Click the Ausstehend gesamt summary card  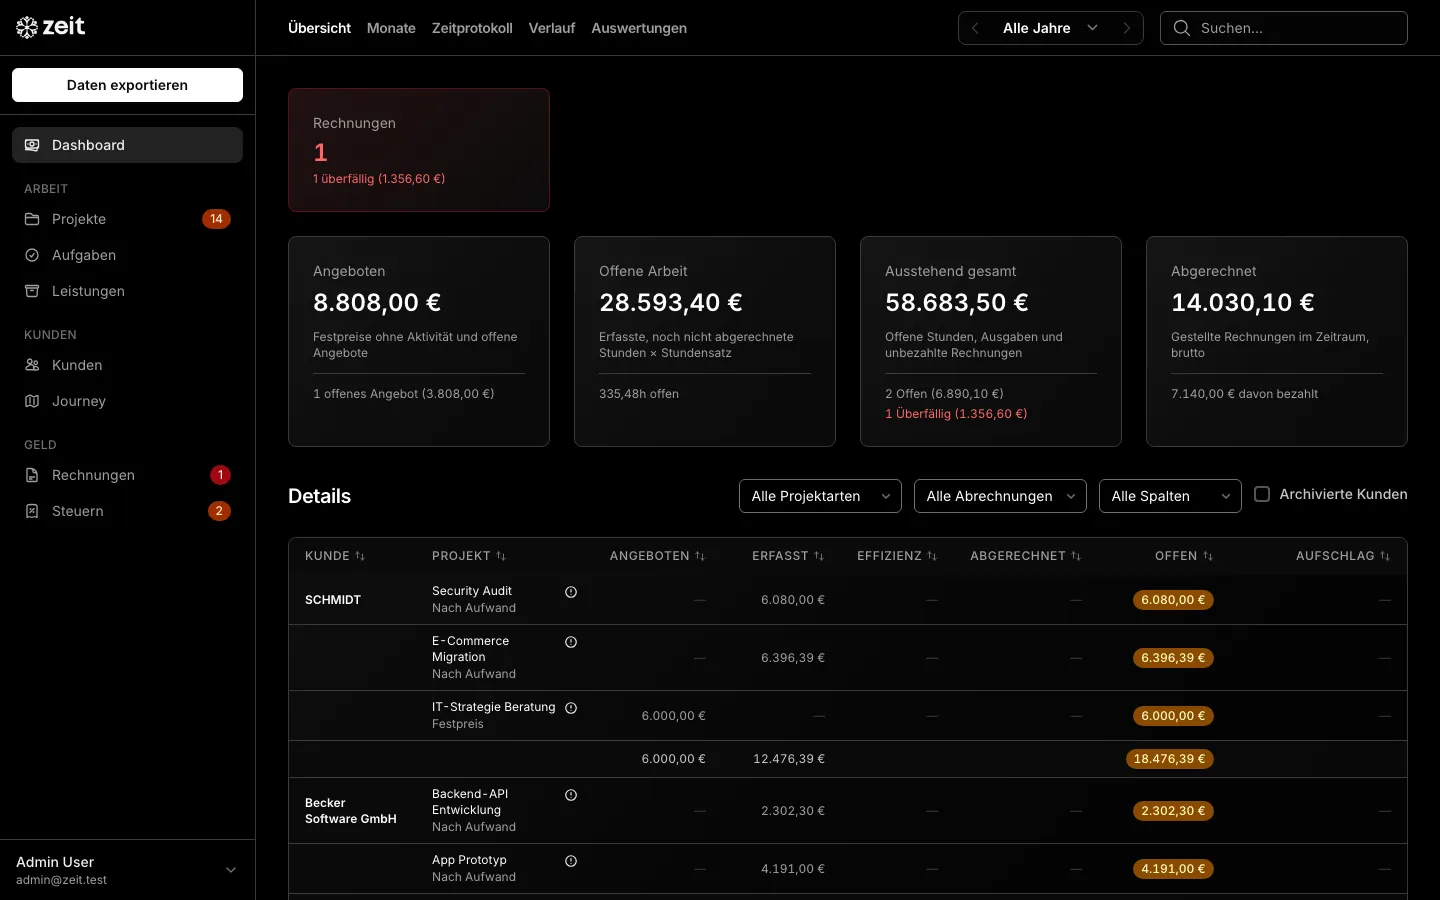(x=991, y=341)
